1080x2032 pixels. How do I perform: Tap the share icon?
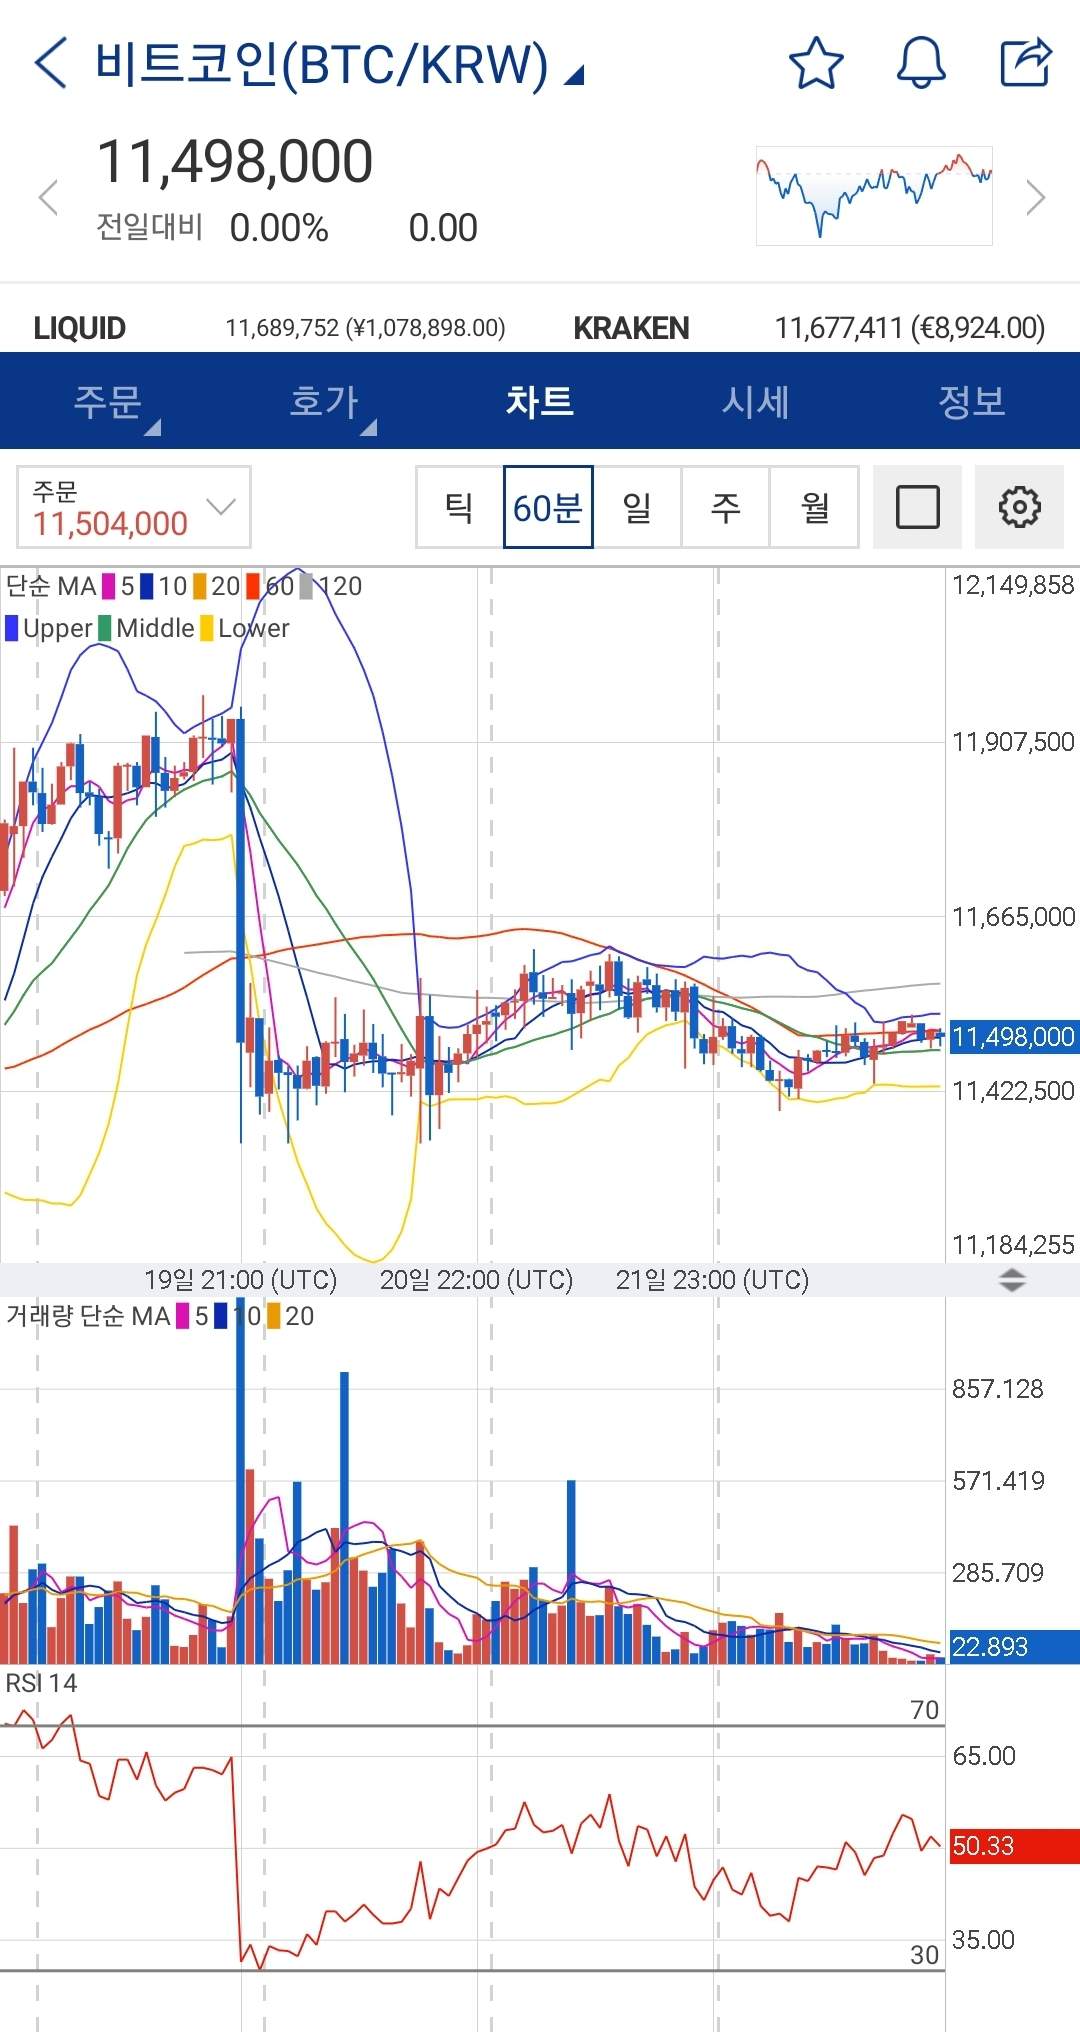1026,63
